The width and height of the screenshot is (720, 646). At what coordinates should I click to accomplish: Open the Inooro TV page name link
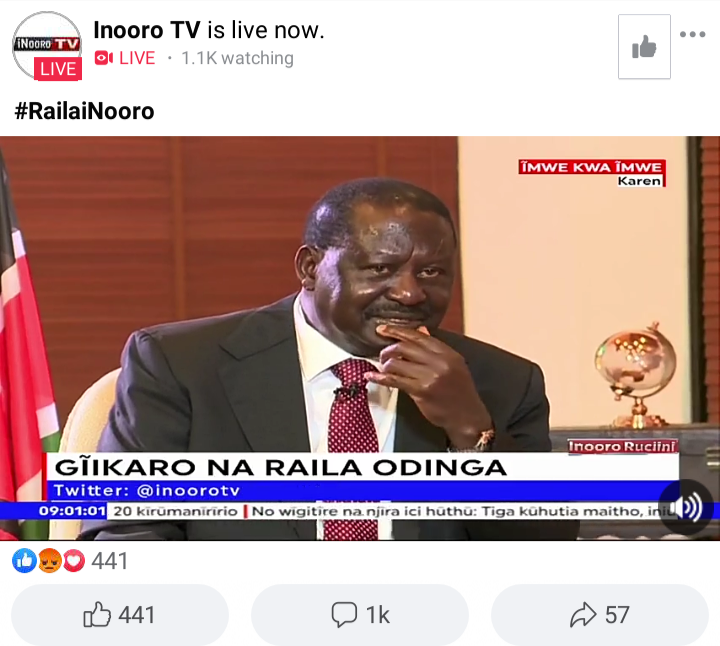(147, 30)
